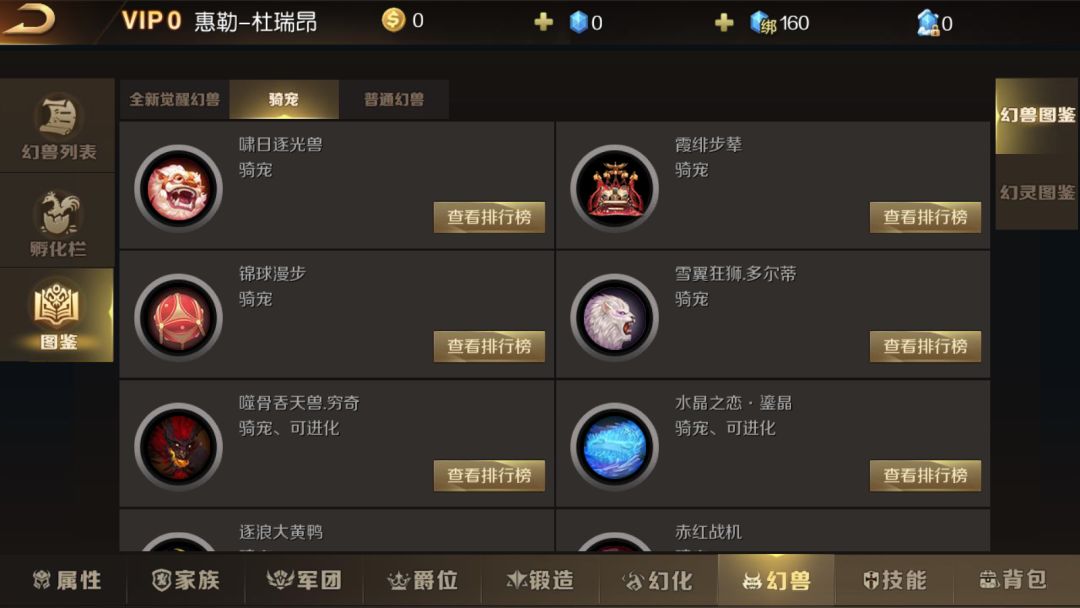Open 幻灵图鉴 tab on right side

point(1037,192)
